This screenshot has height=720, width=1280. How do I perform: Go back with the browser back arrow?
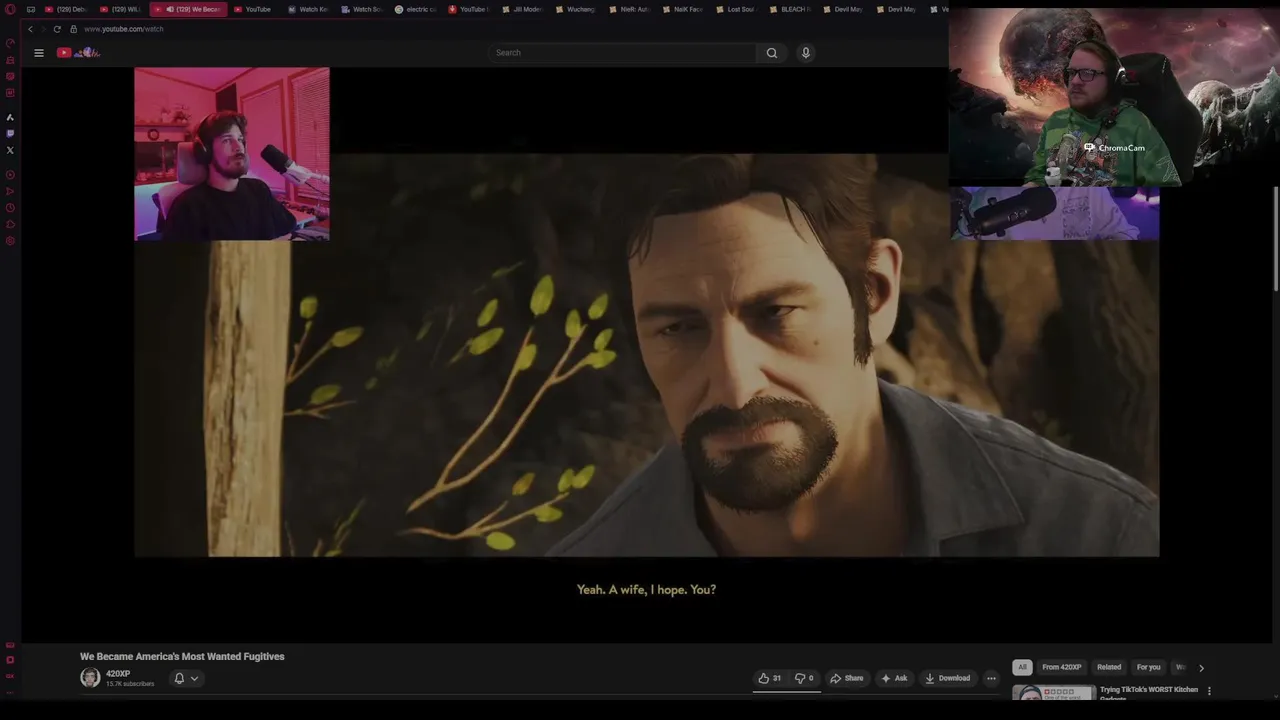click(30, 29)
